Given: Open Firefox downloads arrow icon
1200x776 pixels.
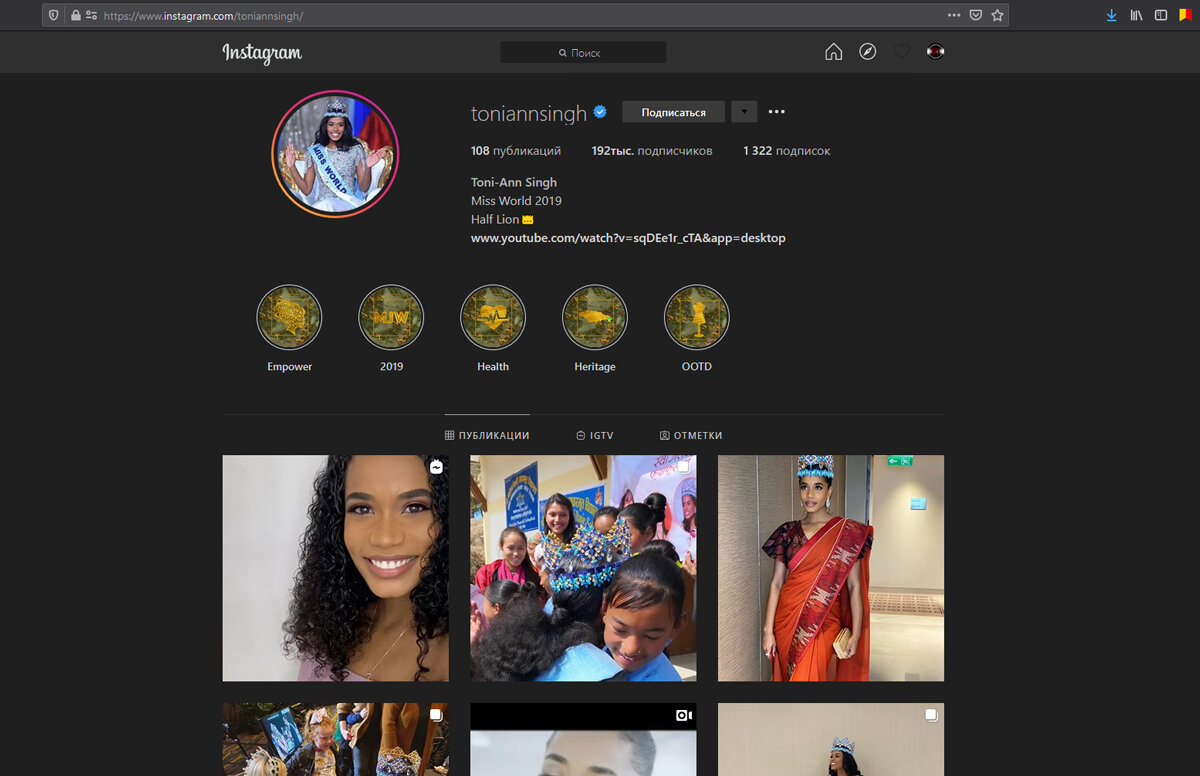Looking at the screenshot, I should pos(1111,15).
